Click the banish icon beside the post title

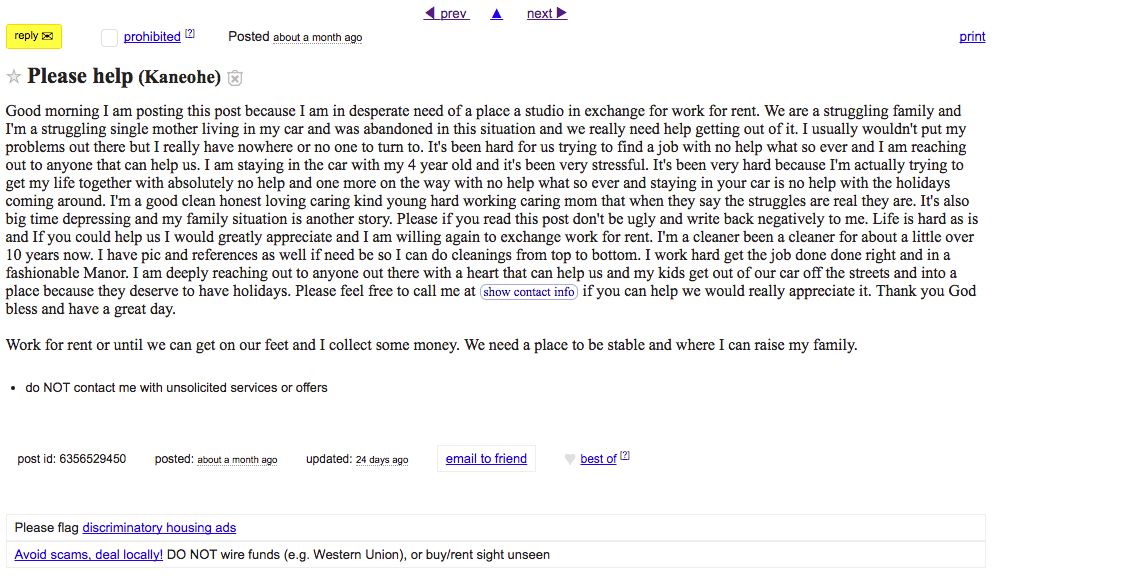pyautogui.click(x=234, y=77)
